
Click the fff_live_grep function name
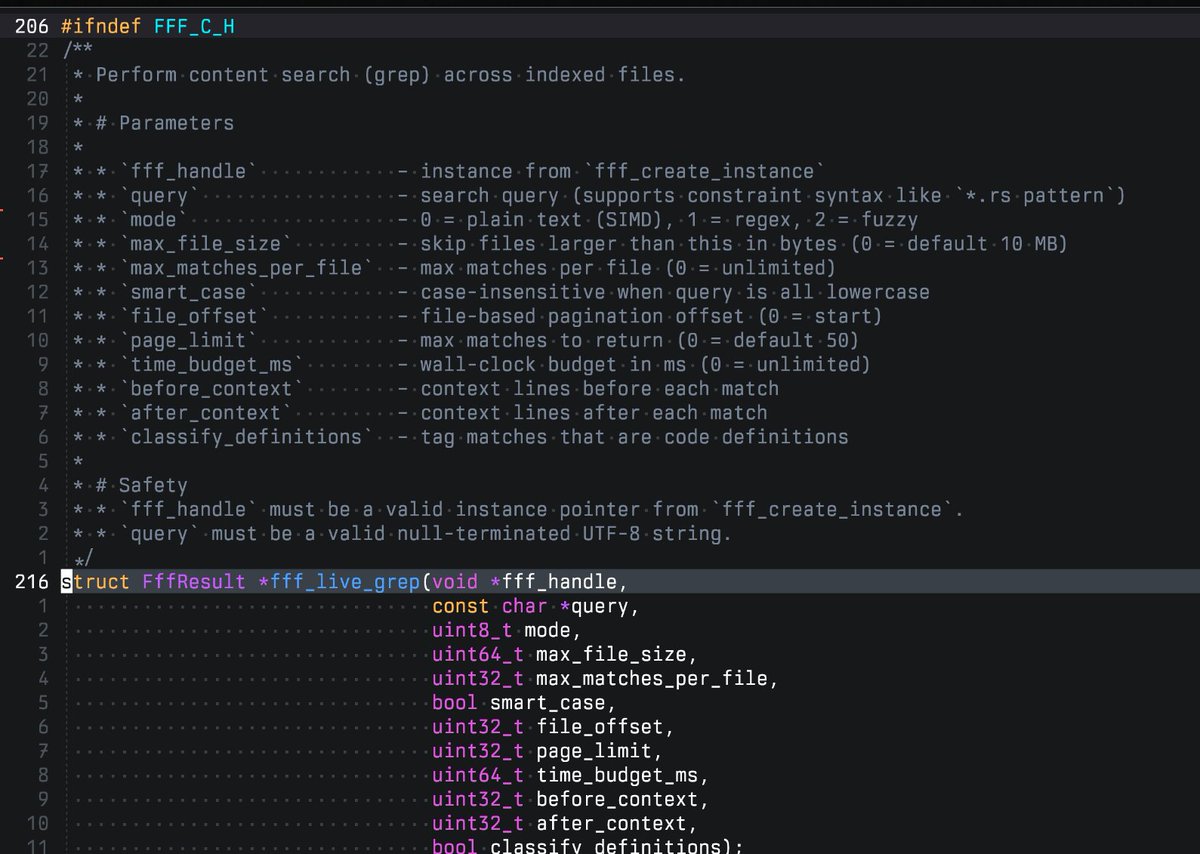click(x=345, y=582)
